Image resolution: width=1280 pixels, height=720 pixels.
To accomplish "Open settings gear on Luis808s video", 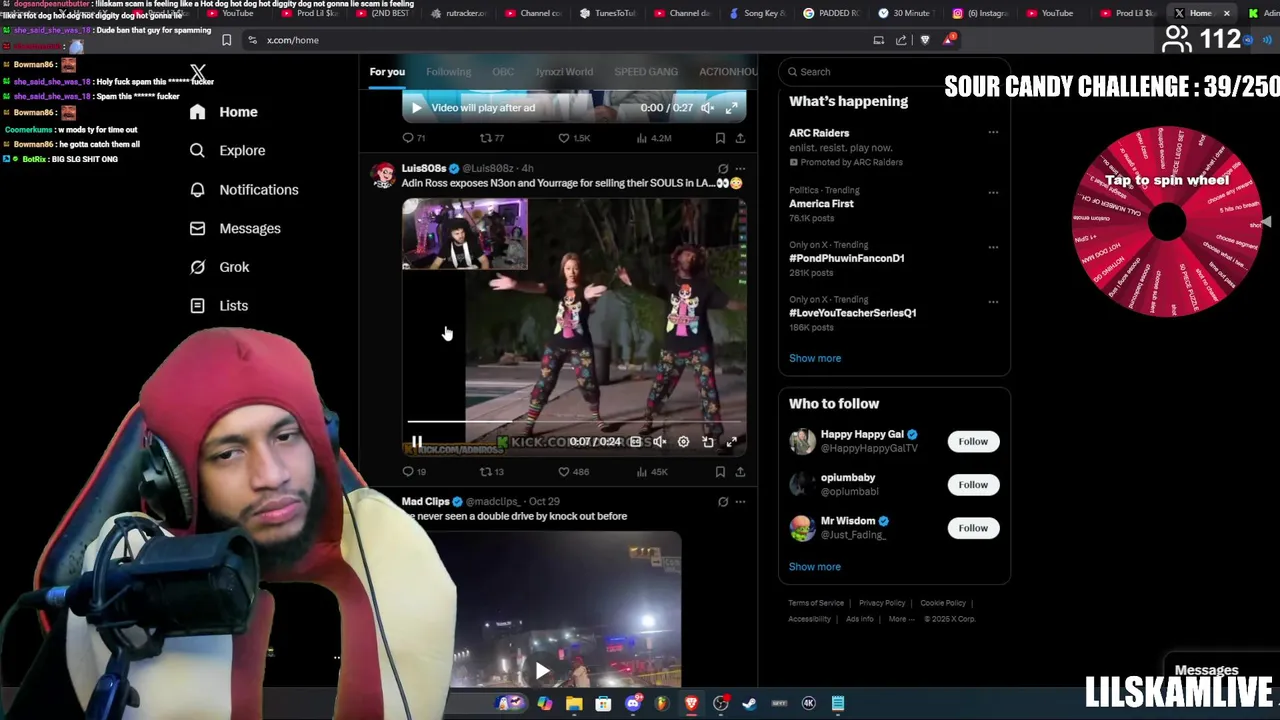I will point(683,442).
